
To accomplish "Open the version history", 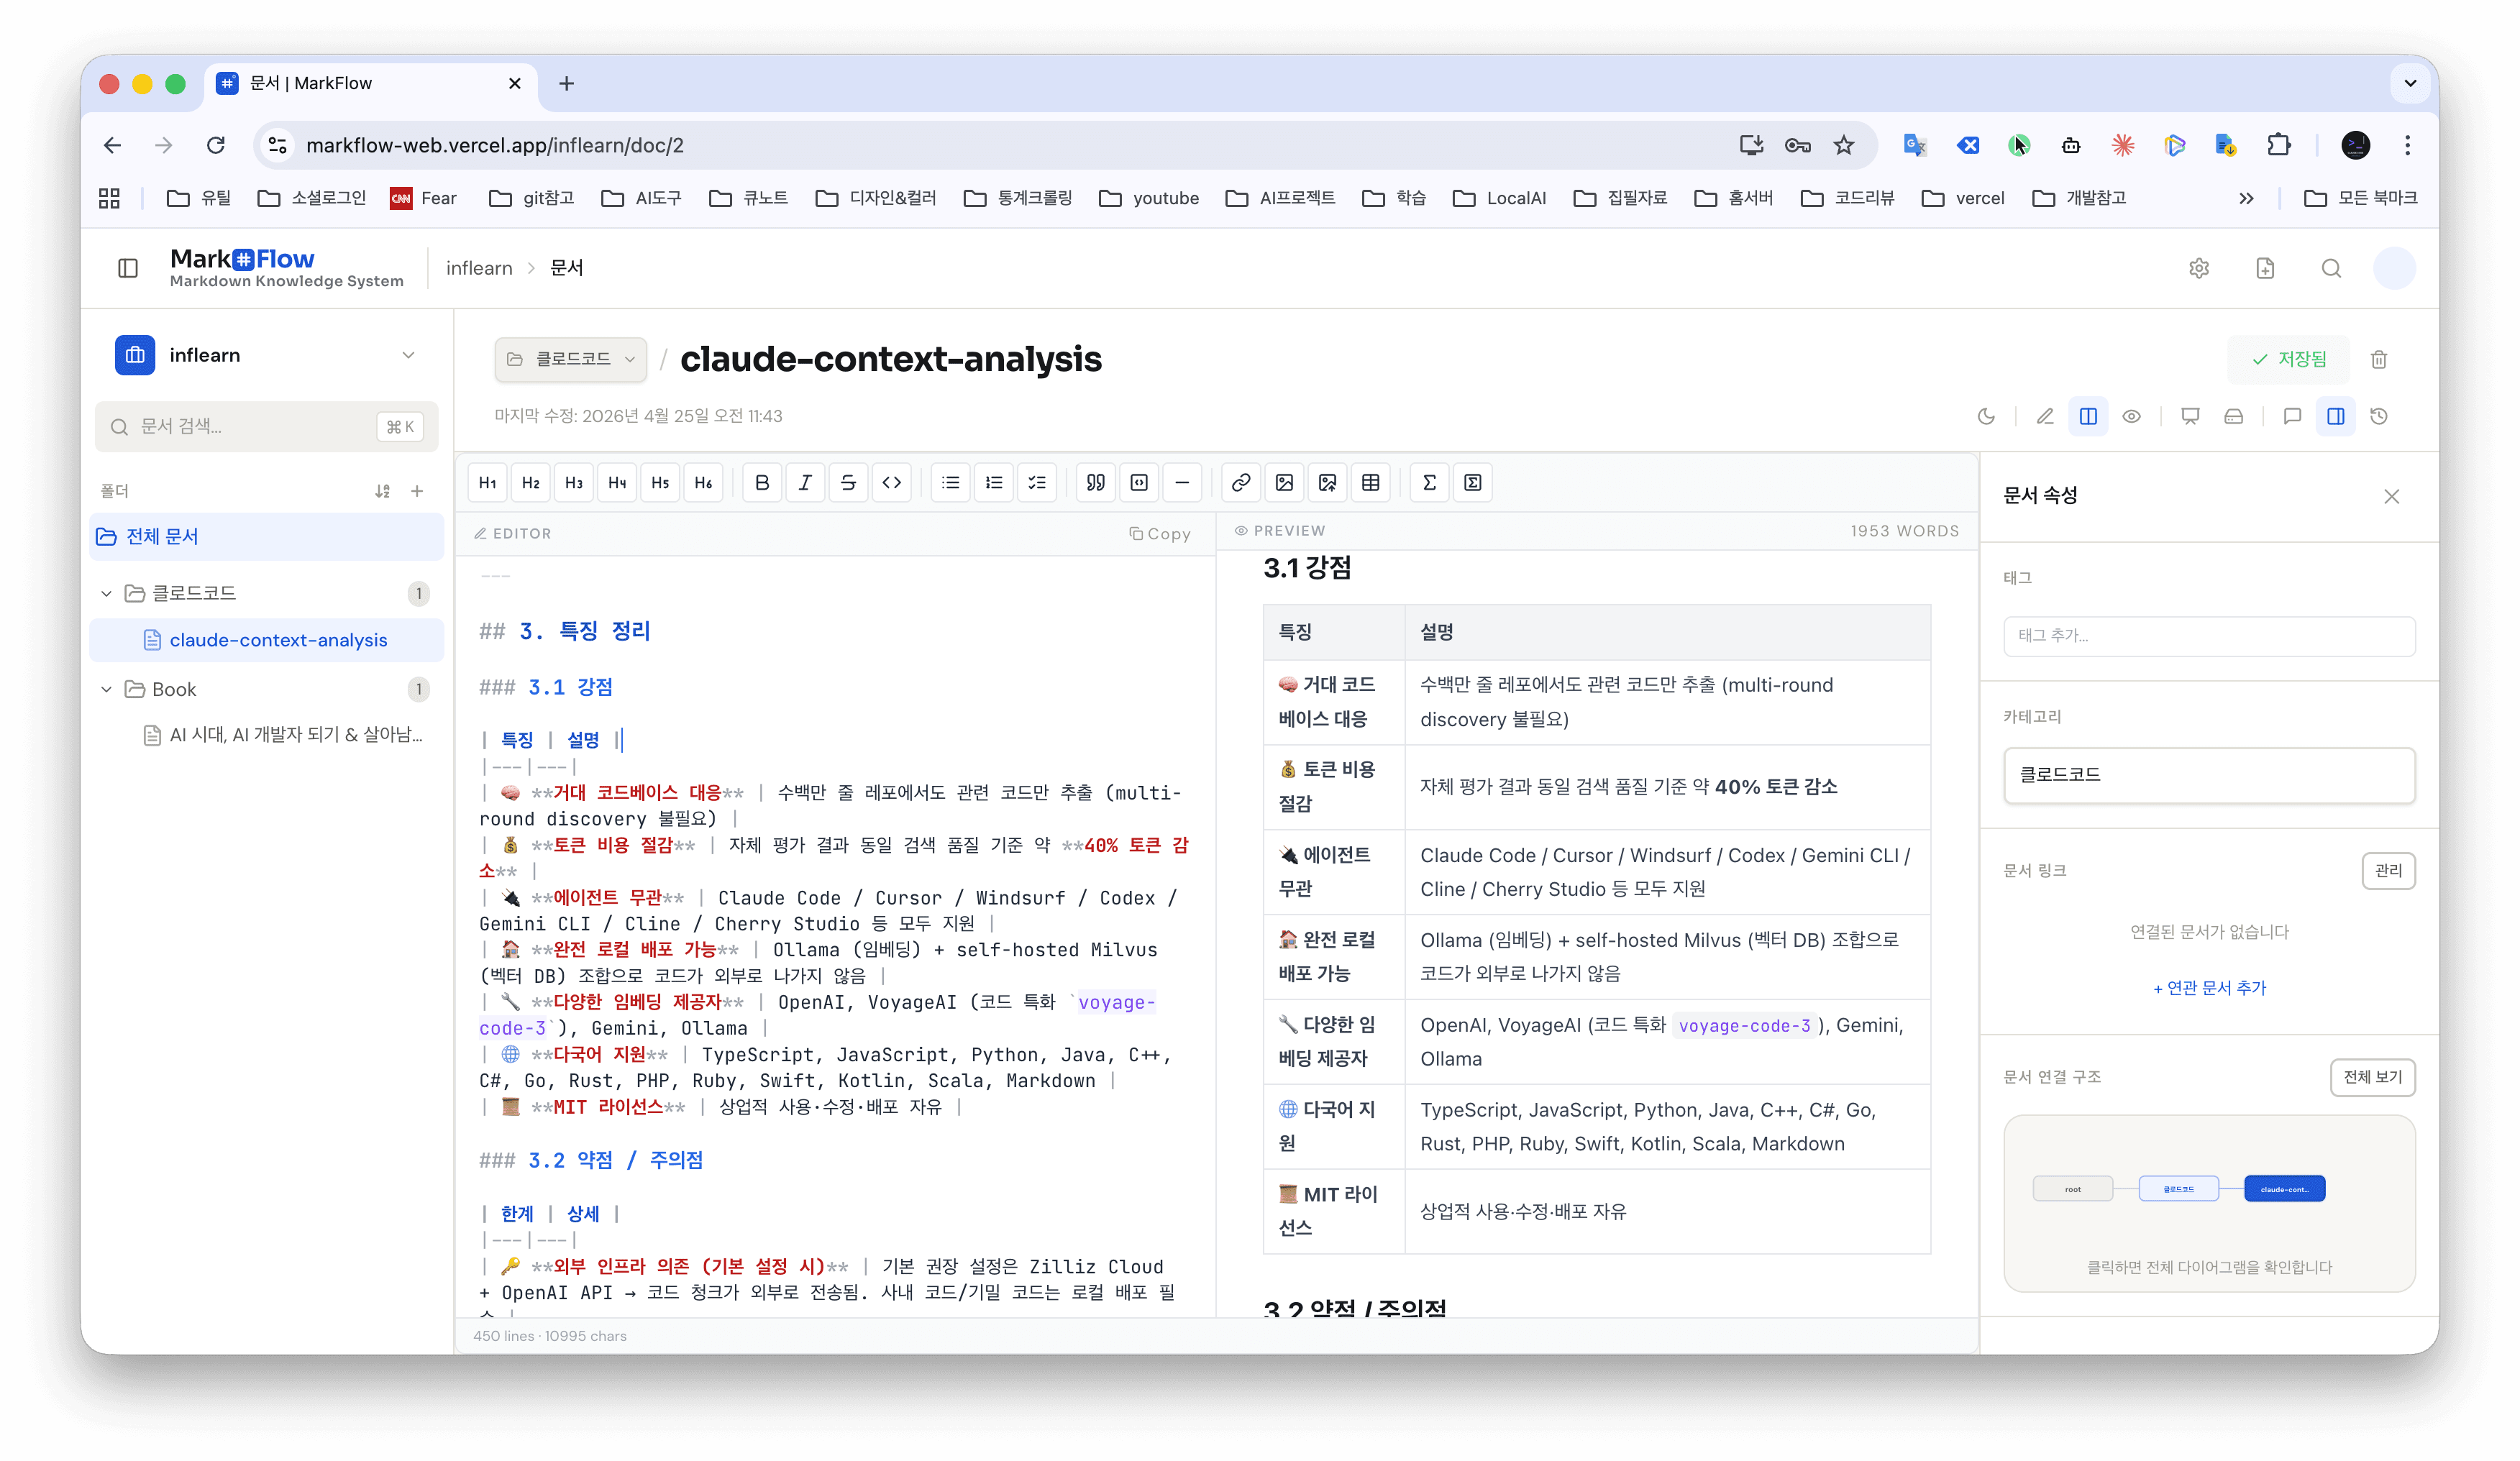I will pyautogui.click(x=2379, y=416).
